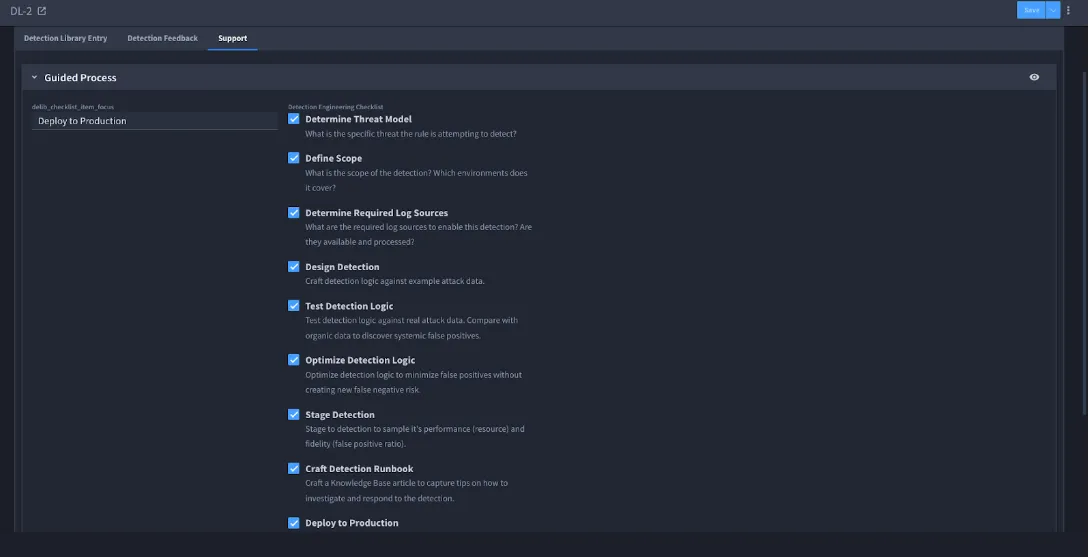Click 'Craft detection logic against example' description
The image size is (1090, 557).
(395, 282)
